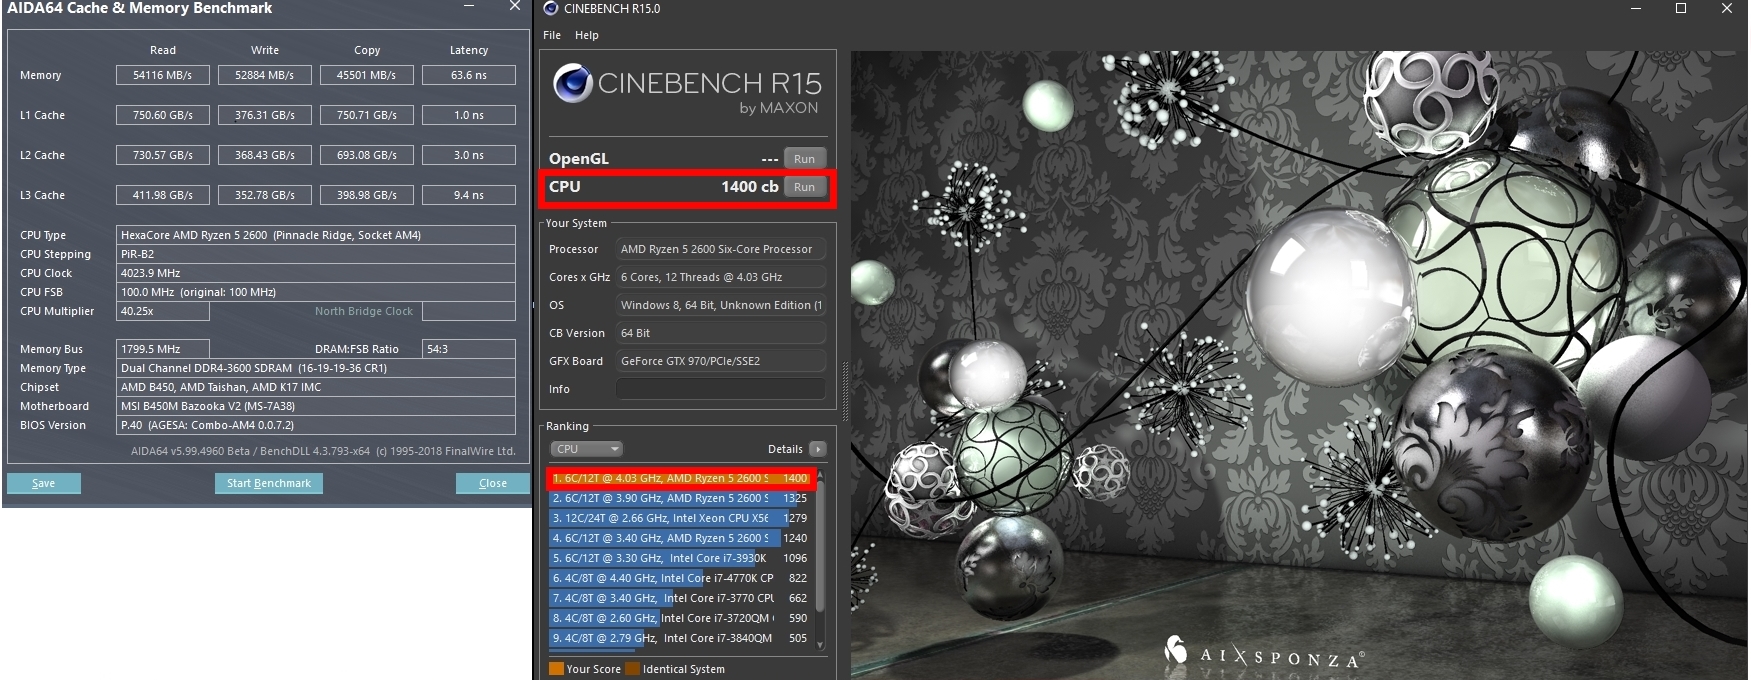Maximize the Cinebench window
The width and height of the screenshot is (1751, 680).
click(x=1681, y=8)
